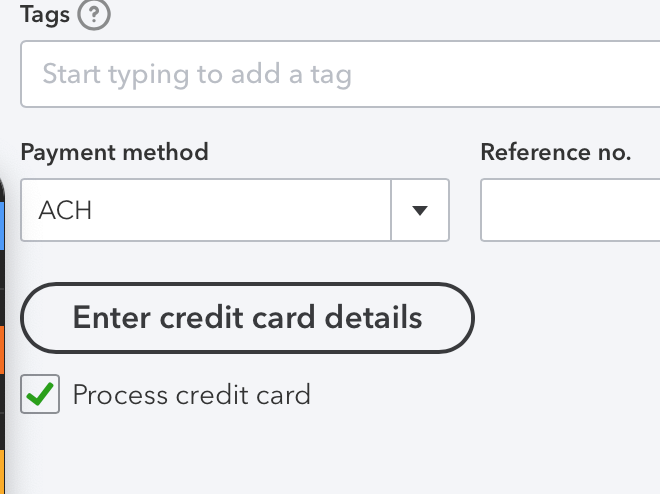
Task: Expand payment method options via the triangle
Action: tap(420, 210)
